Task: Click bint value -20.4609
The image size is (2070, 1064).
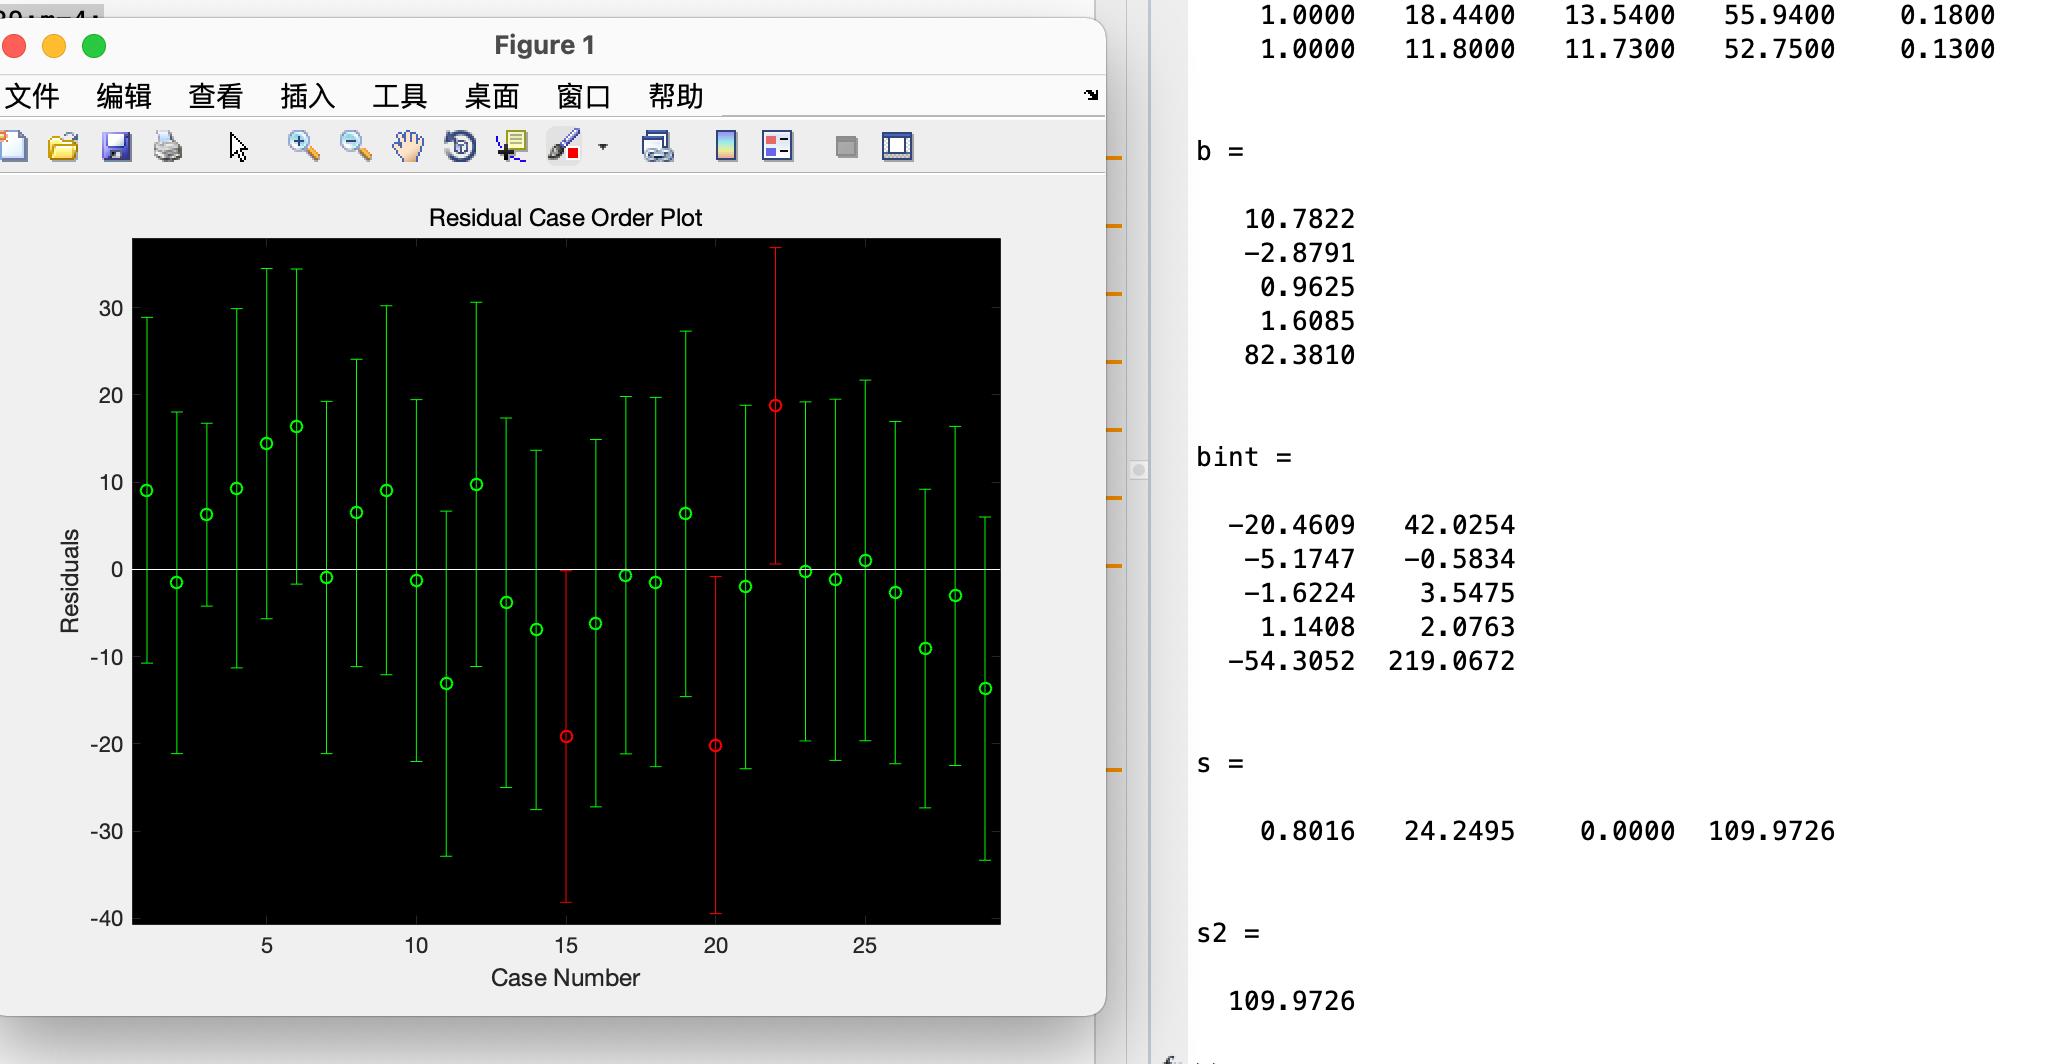Action: [1291, 525]
